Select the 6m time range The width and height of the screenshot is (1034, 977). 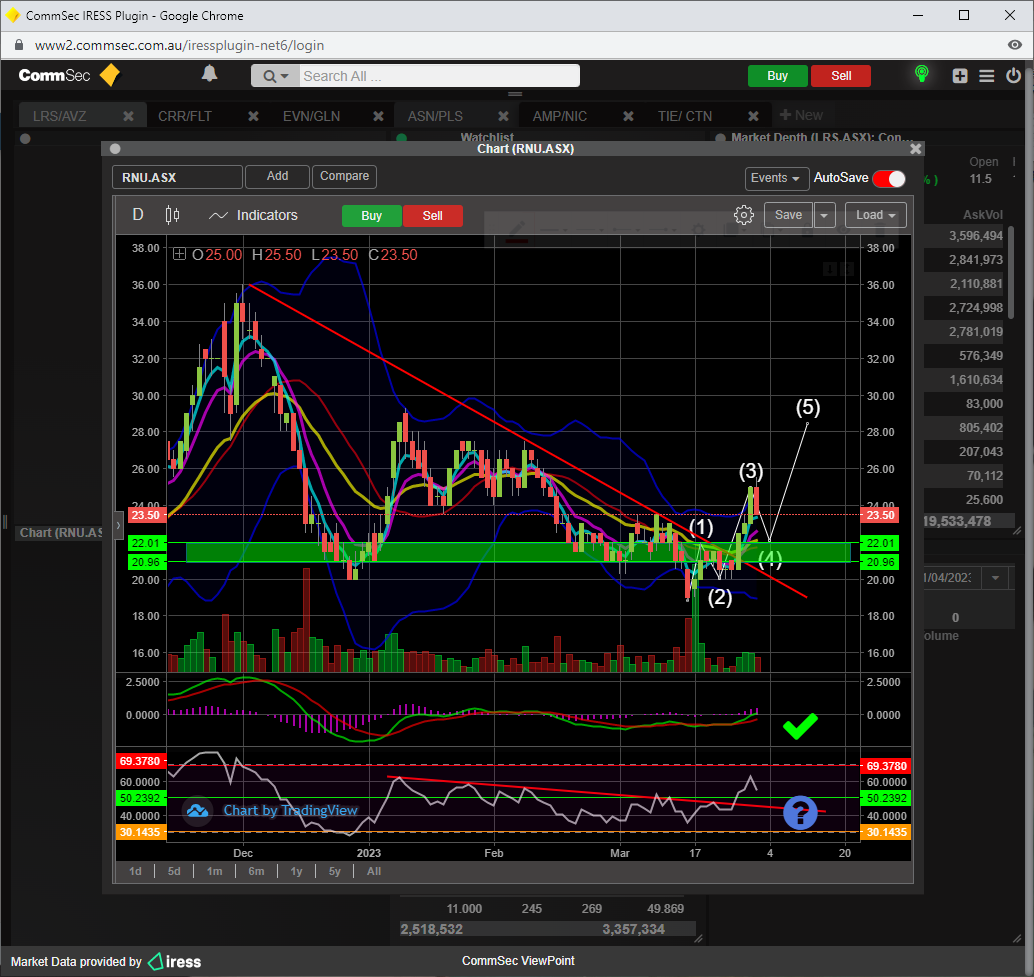[256, 871]
